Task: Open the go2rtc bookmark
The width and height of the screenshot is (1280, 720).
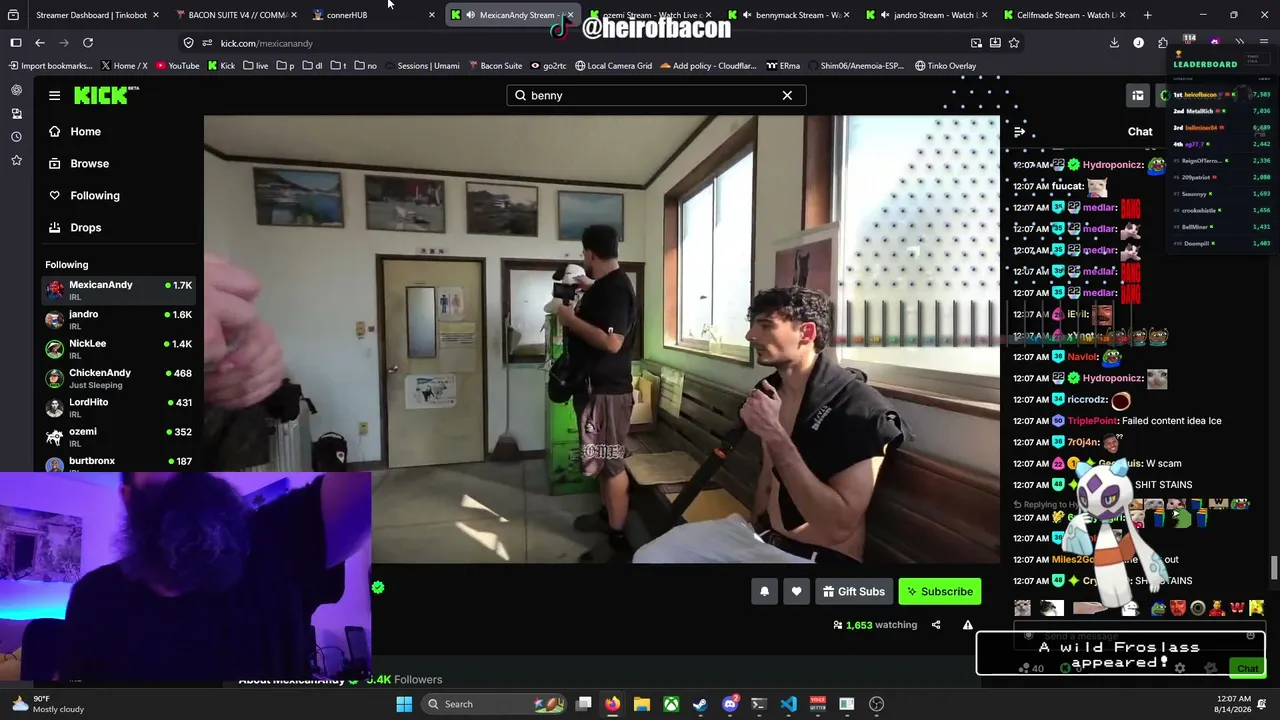Action: (x=548, y=66)
